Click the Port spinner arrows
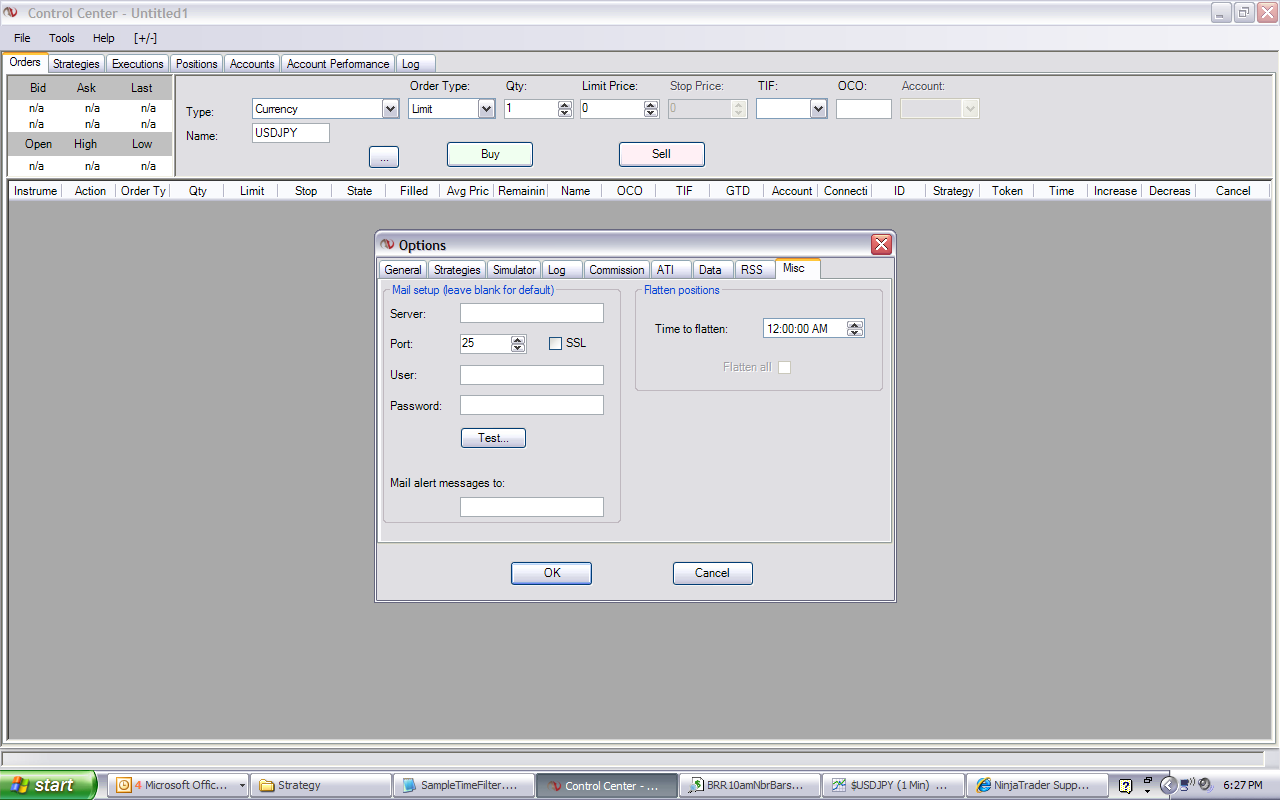 [x=518, y=344]
